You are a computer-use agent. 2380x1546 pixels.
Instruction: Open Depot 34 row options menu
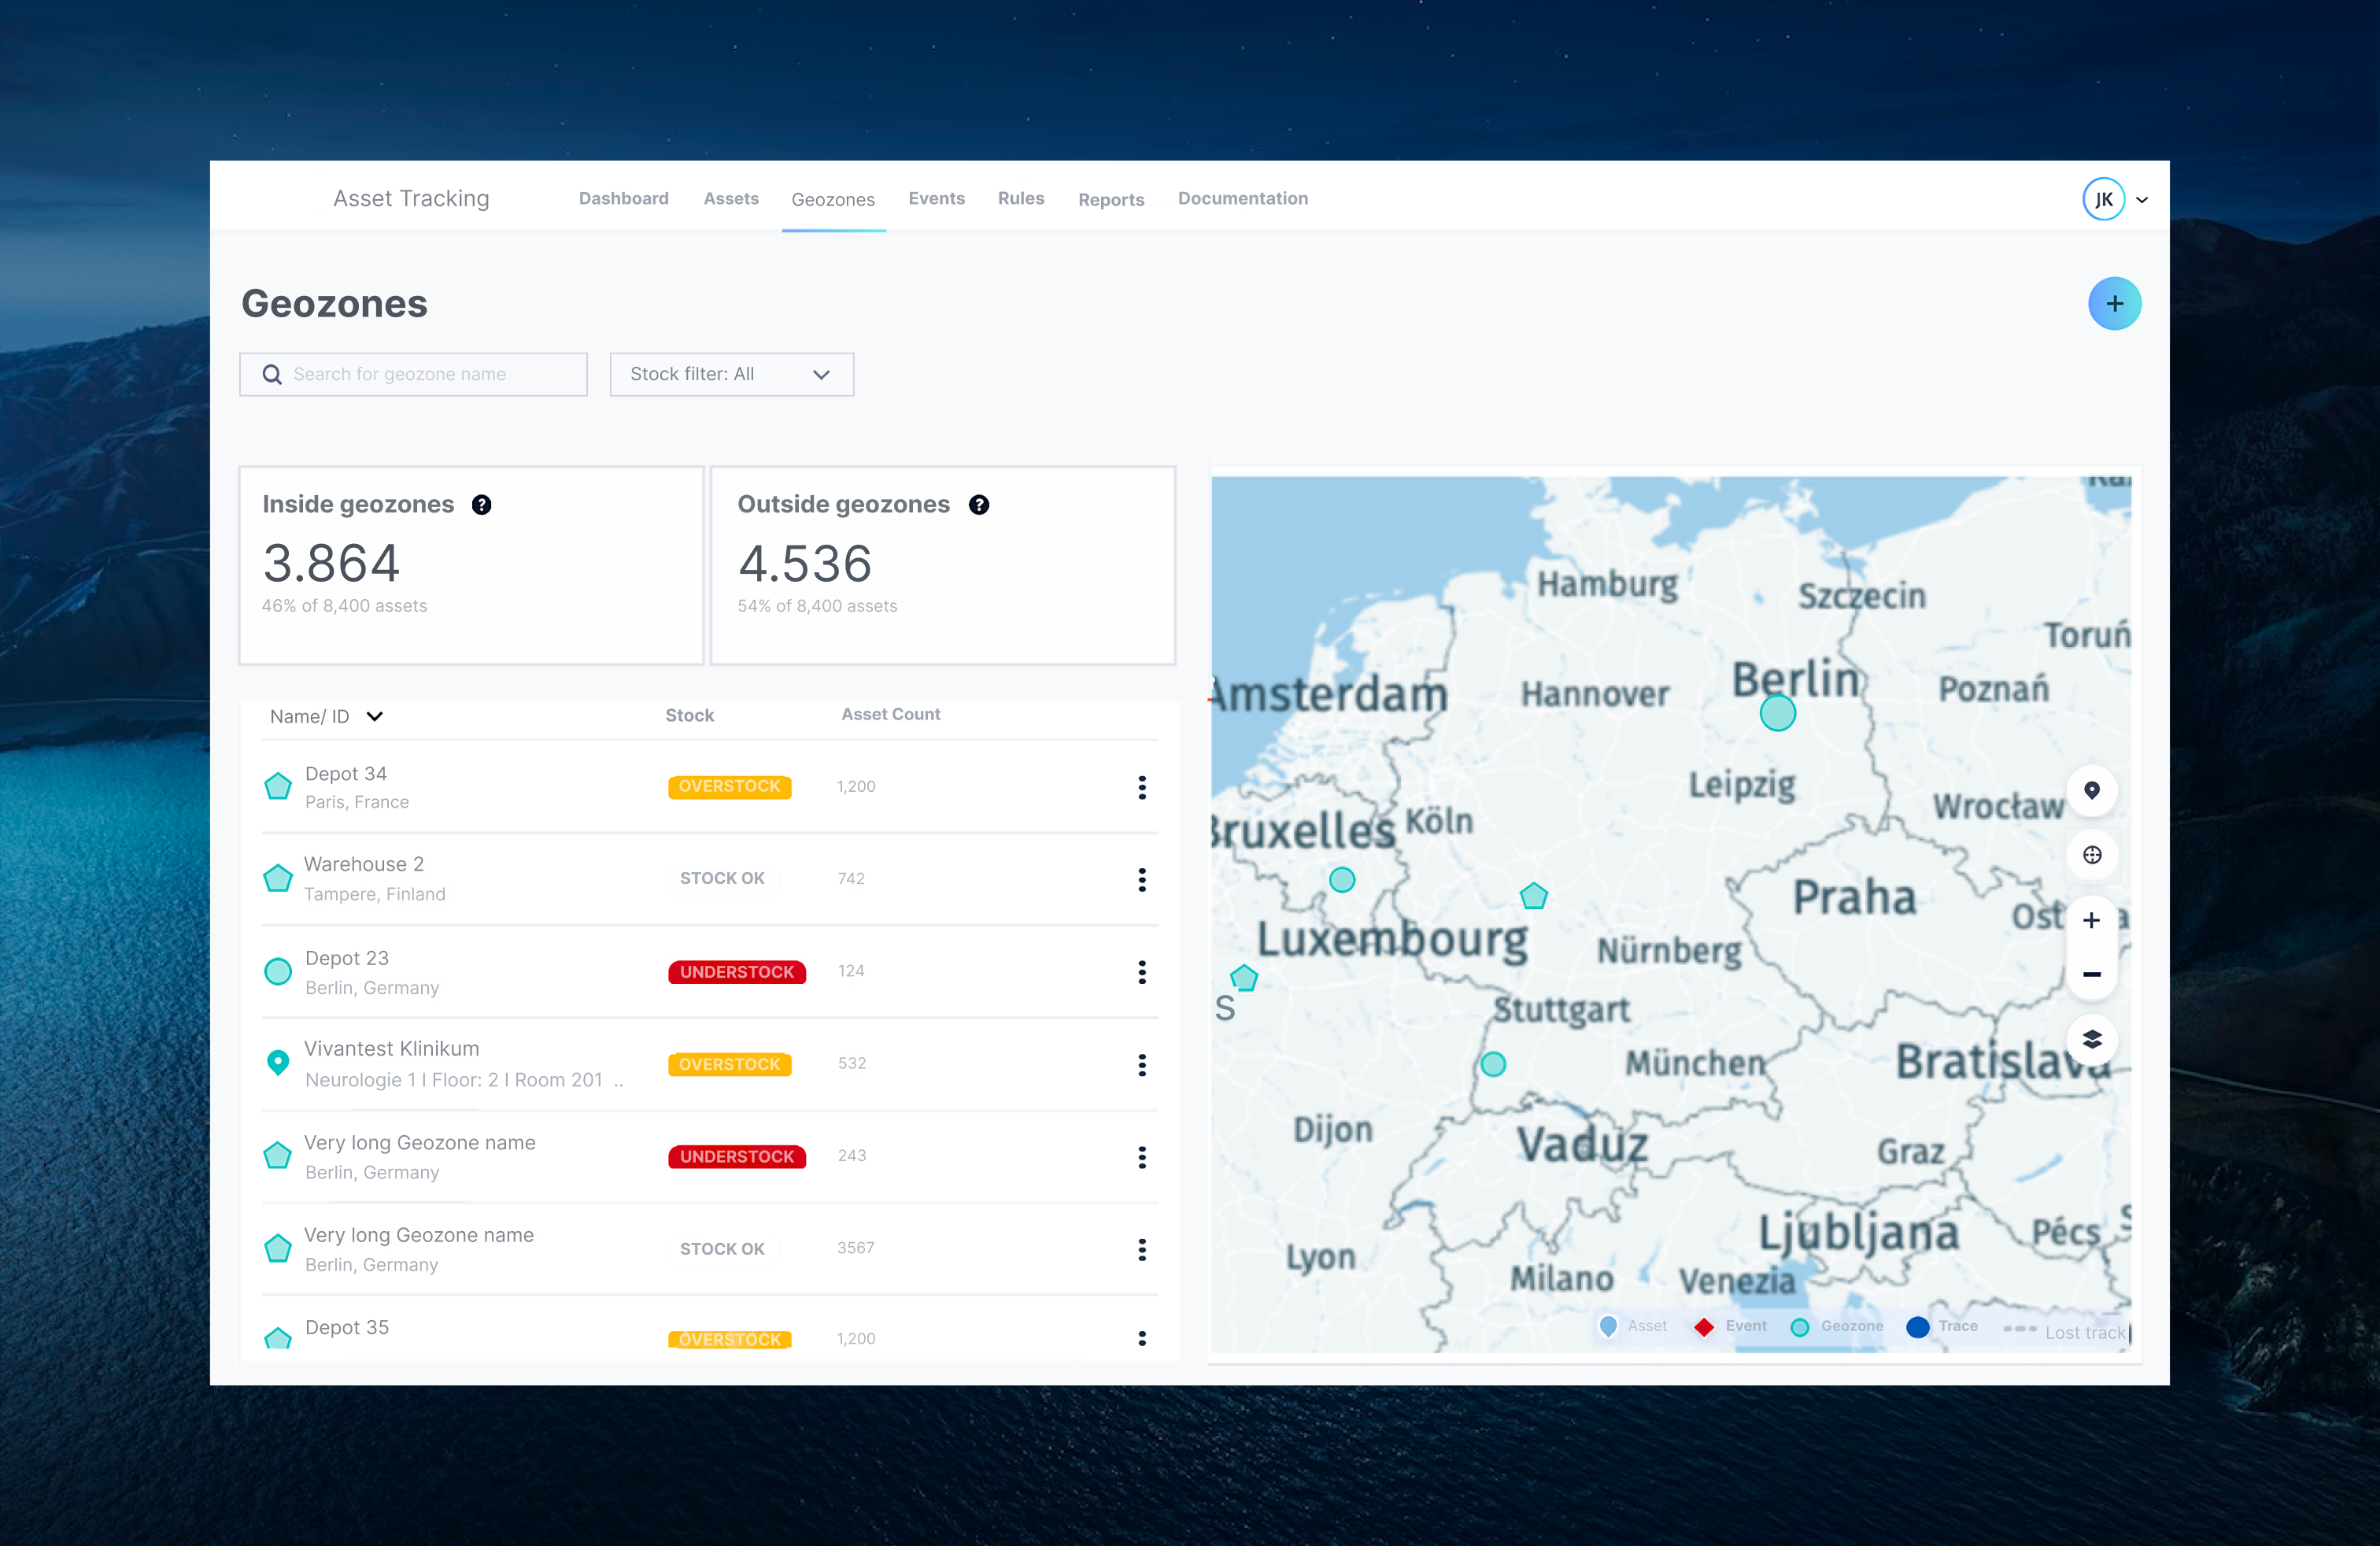[x=1141, y=787]
